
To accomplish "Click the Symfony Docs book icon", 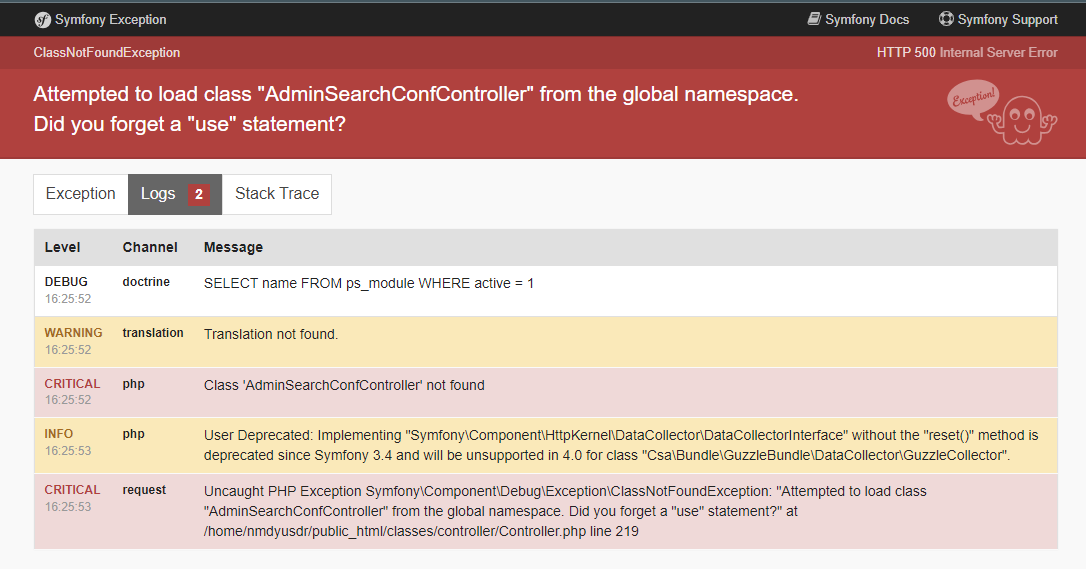I will [x=814, y=19].
